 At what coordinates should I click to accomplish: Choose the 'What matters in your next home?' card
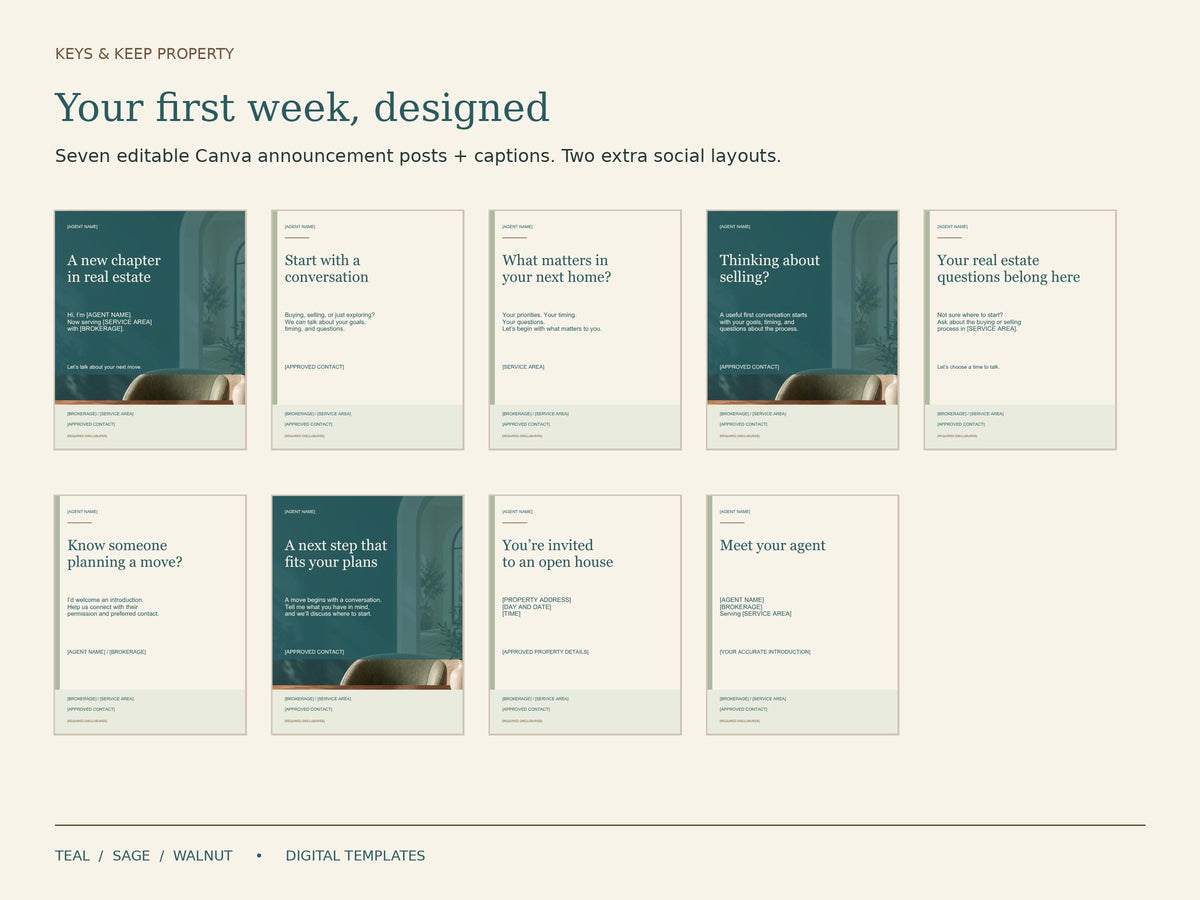pyautogui.click(x=585, y=330)
